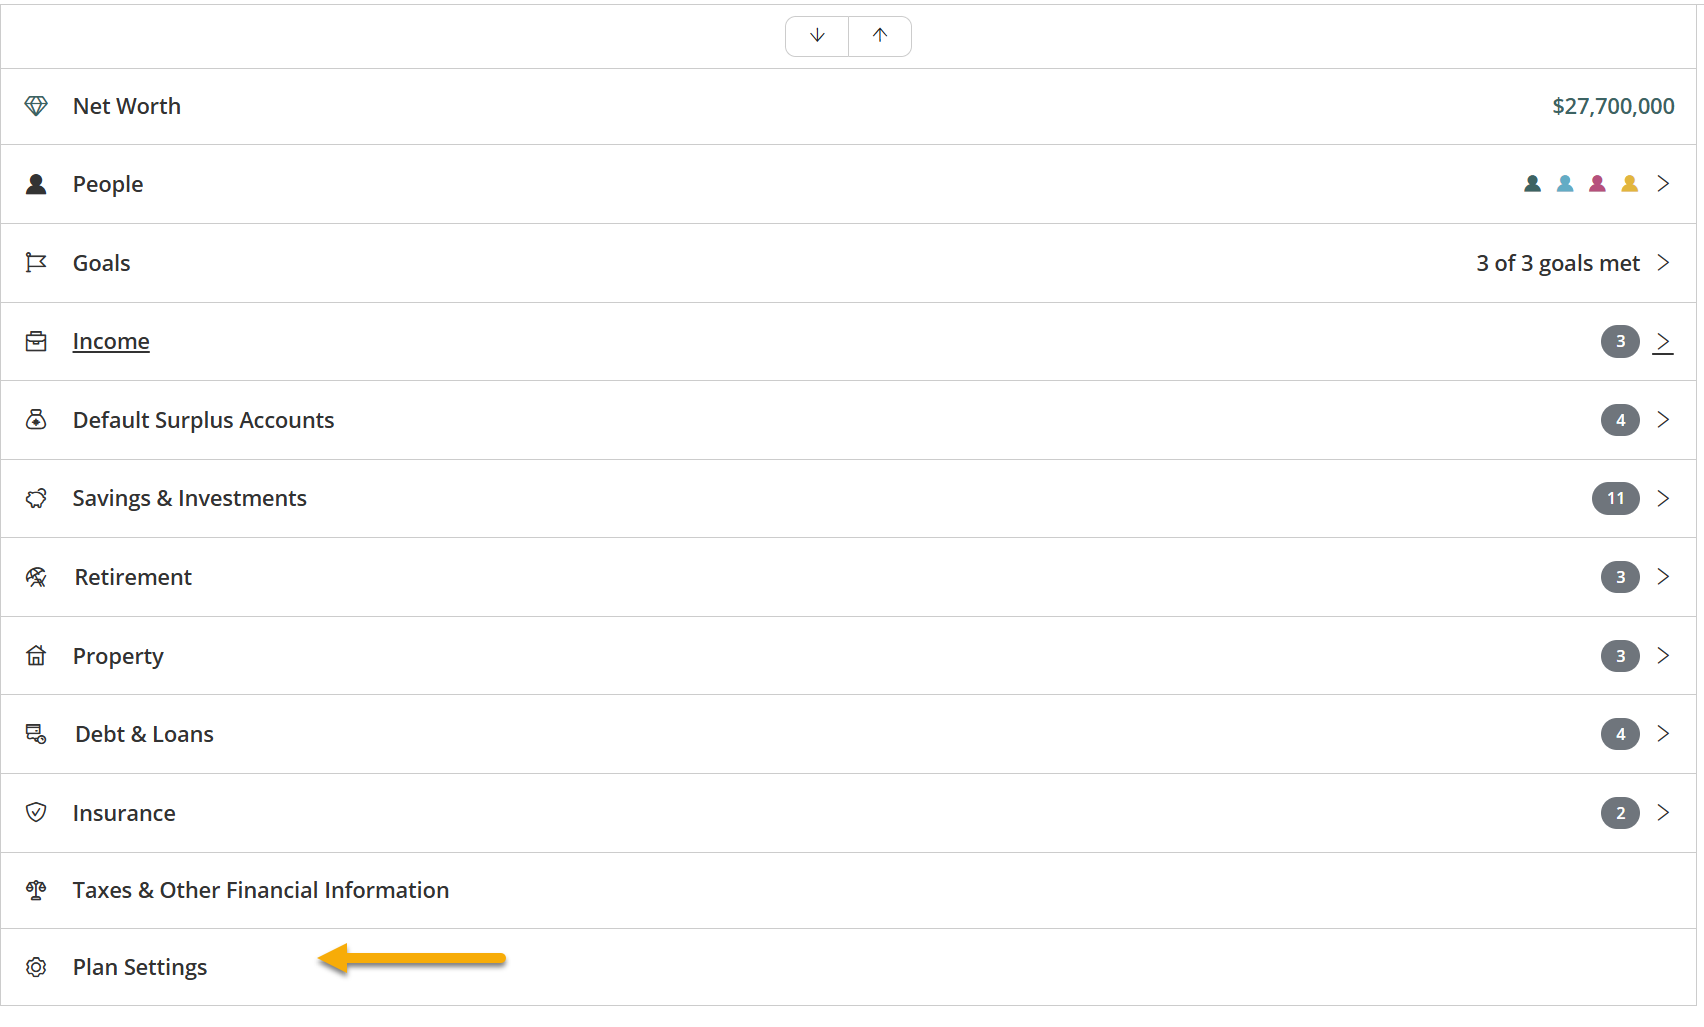Click the Goals flag icon
1704x1027 pixels.
click(36, 262)
